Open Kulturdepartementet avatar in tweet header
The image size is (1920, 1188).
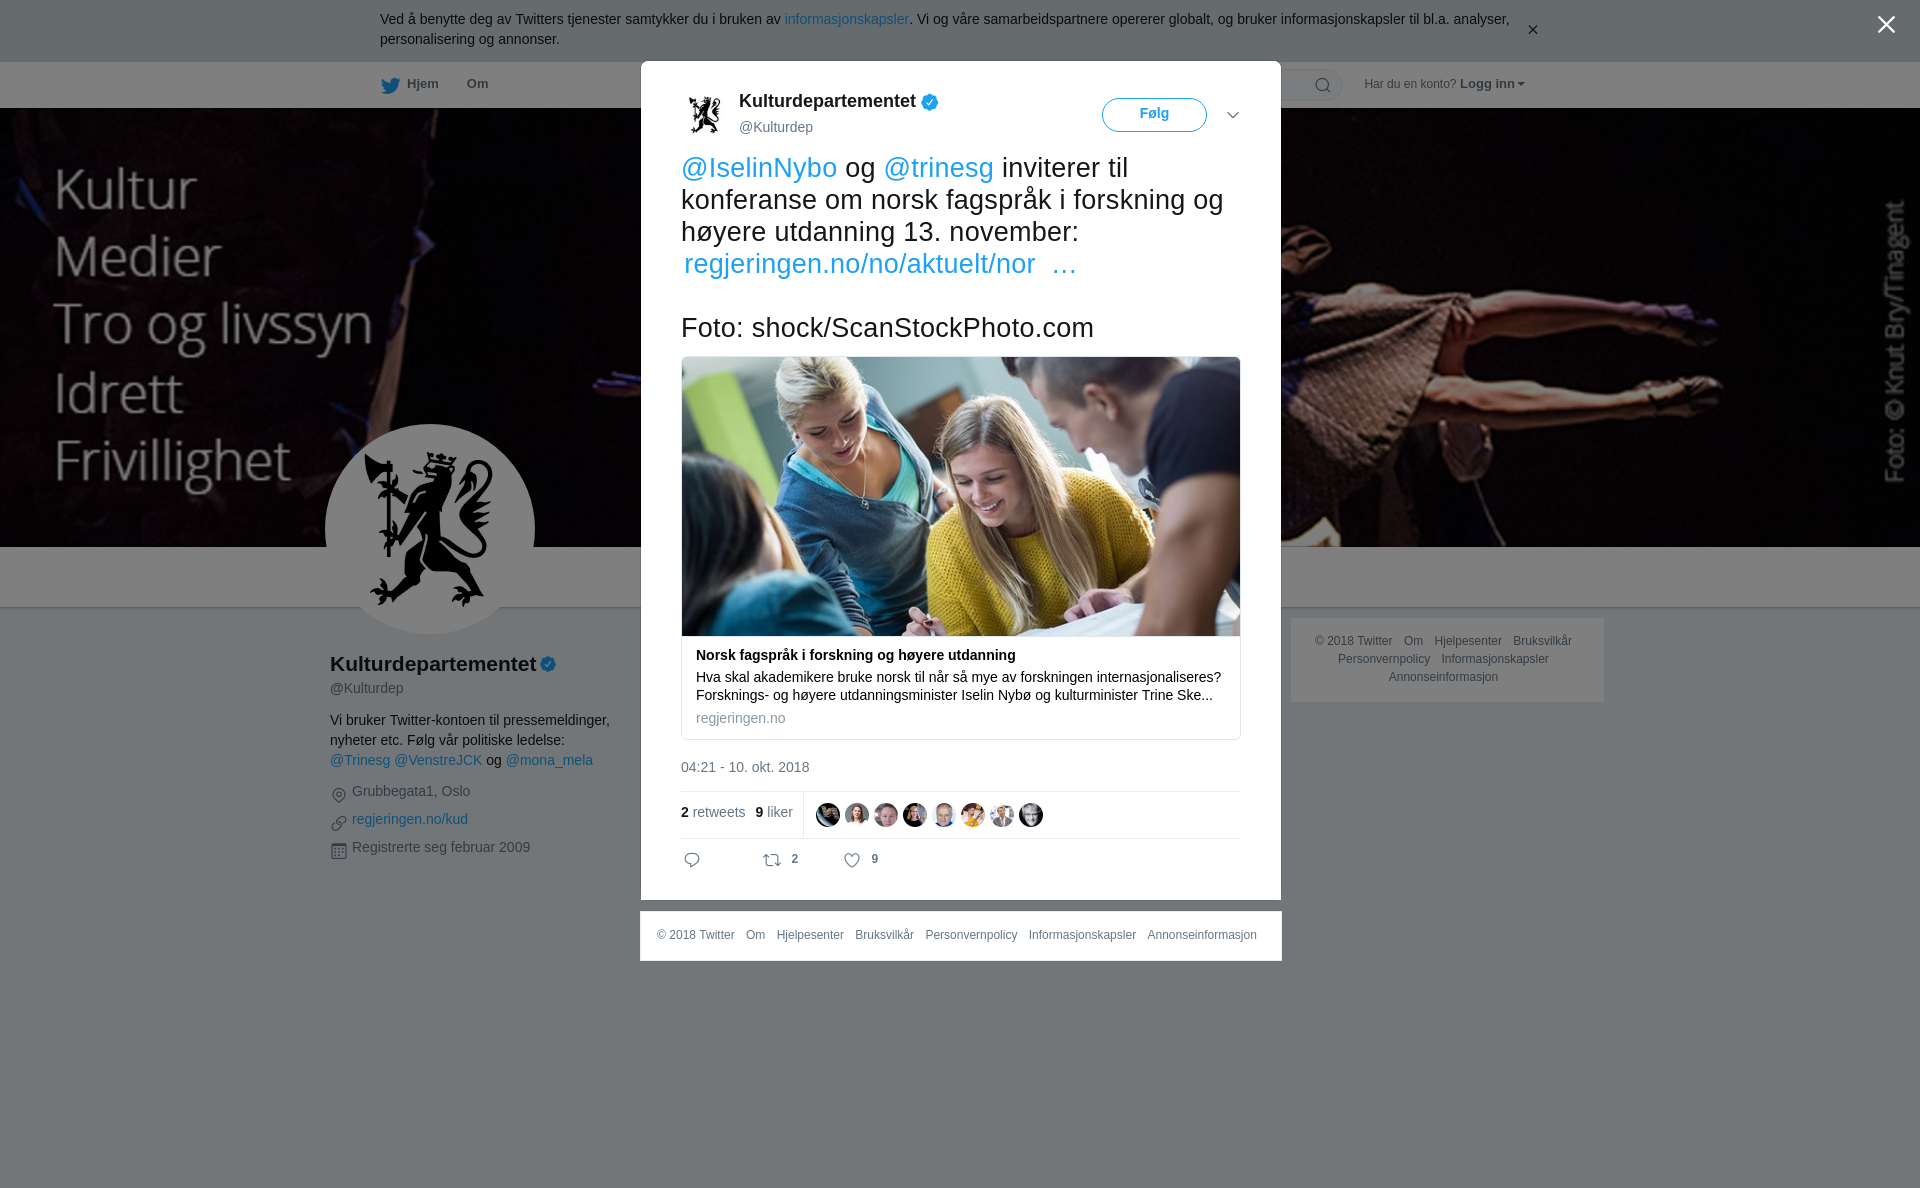[x=705, y=114]
